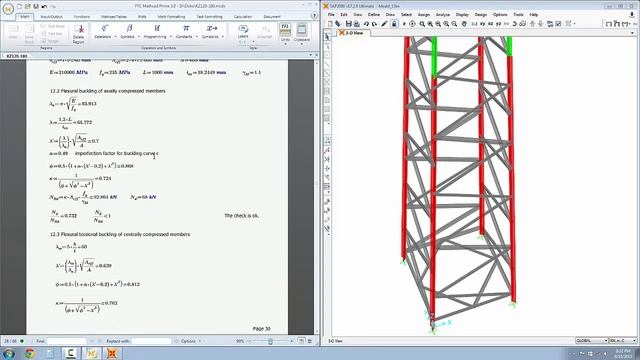Open the Mathcad application menu button
The height and width of the screenshot is (360, 640).
(8, 9)
